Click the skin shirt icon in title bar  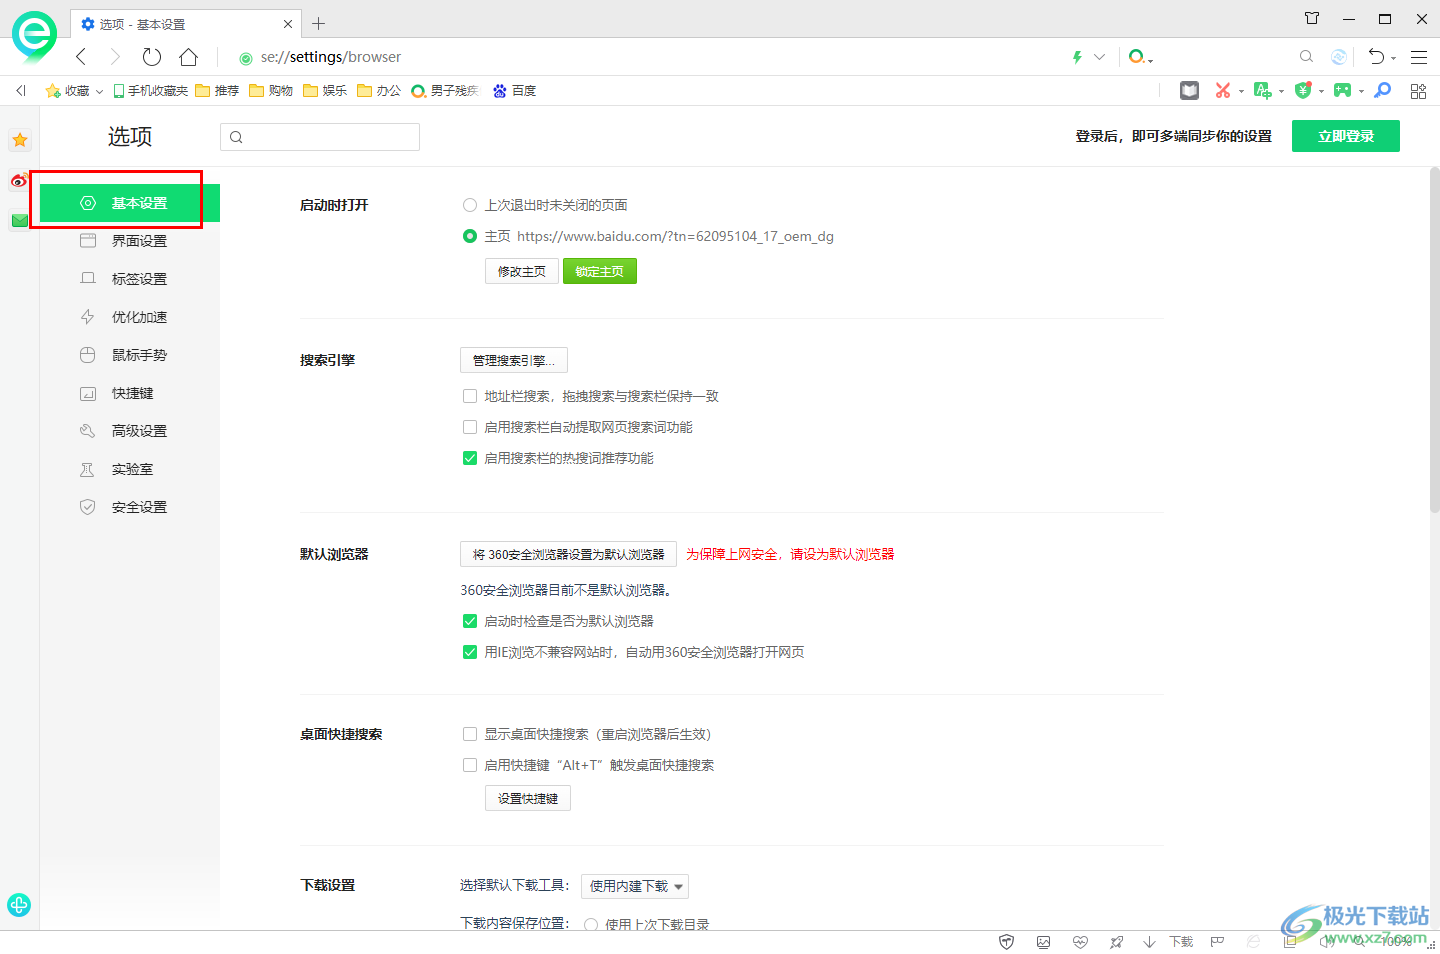point(1312,18)
